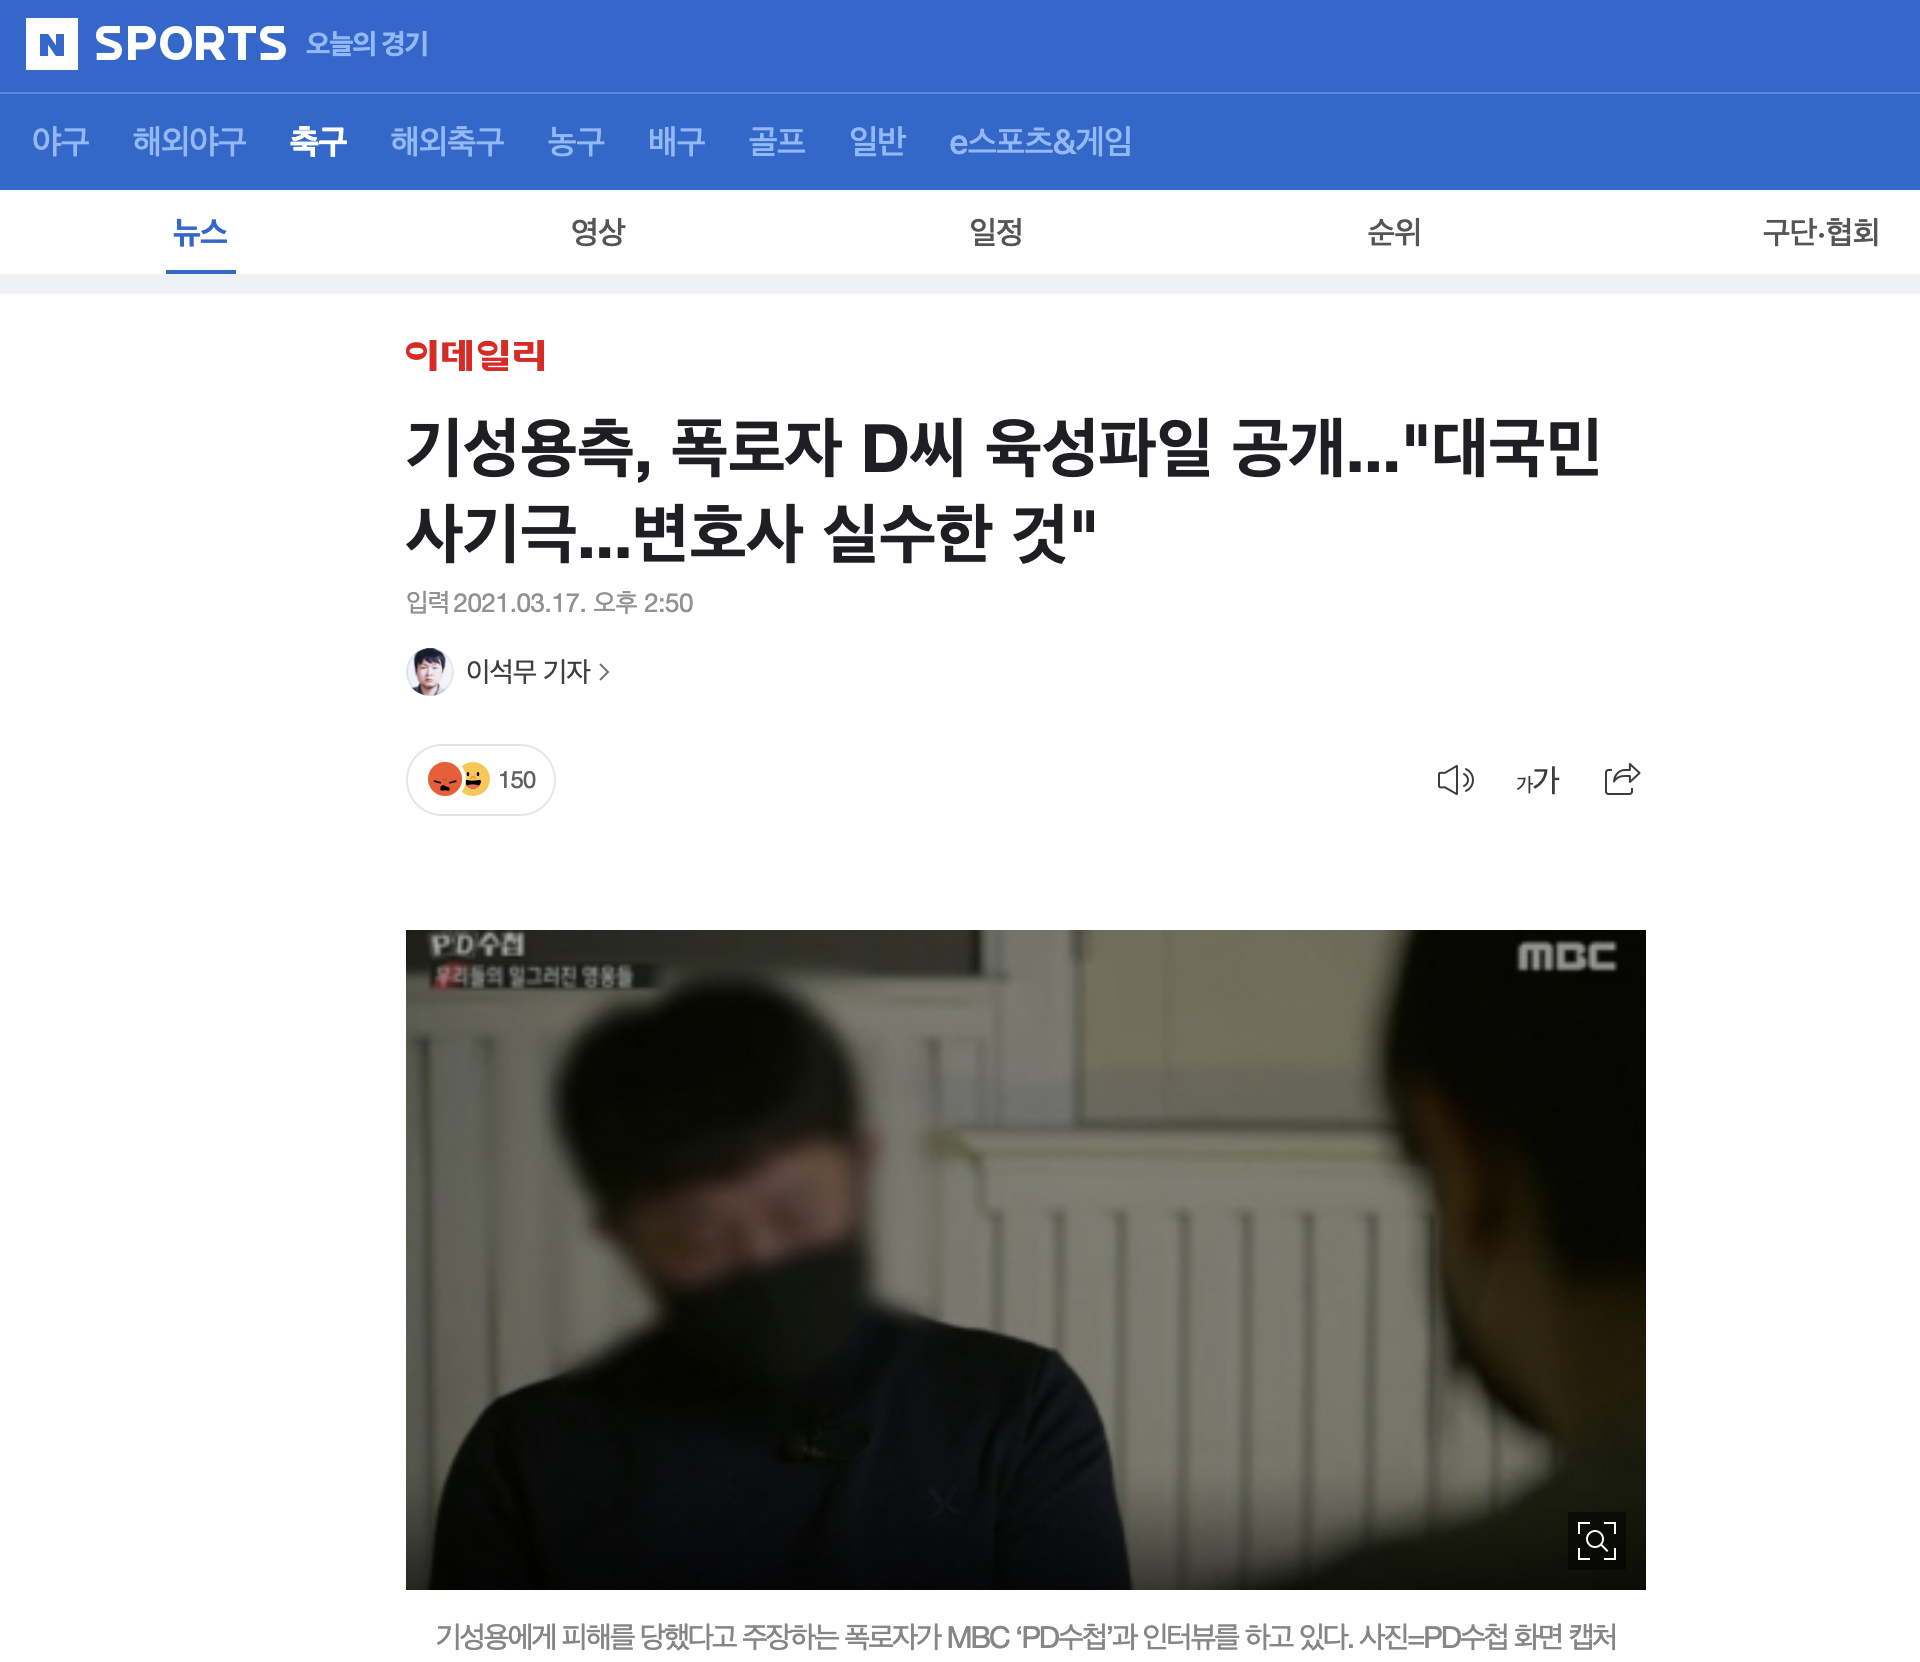Click the share article icon
This screenshot has height=1662, width=1920.
coord(1622,779)
